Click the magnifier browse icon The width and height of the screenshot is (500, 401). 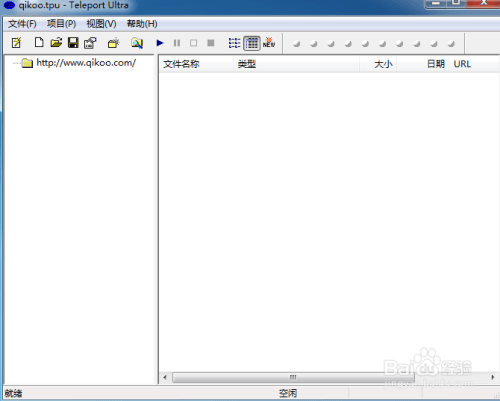point(137,43)
